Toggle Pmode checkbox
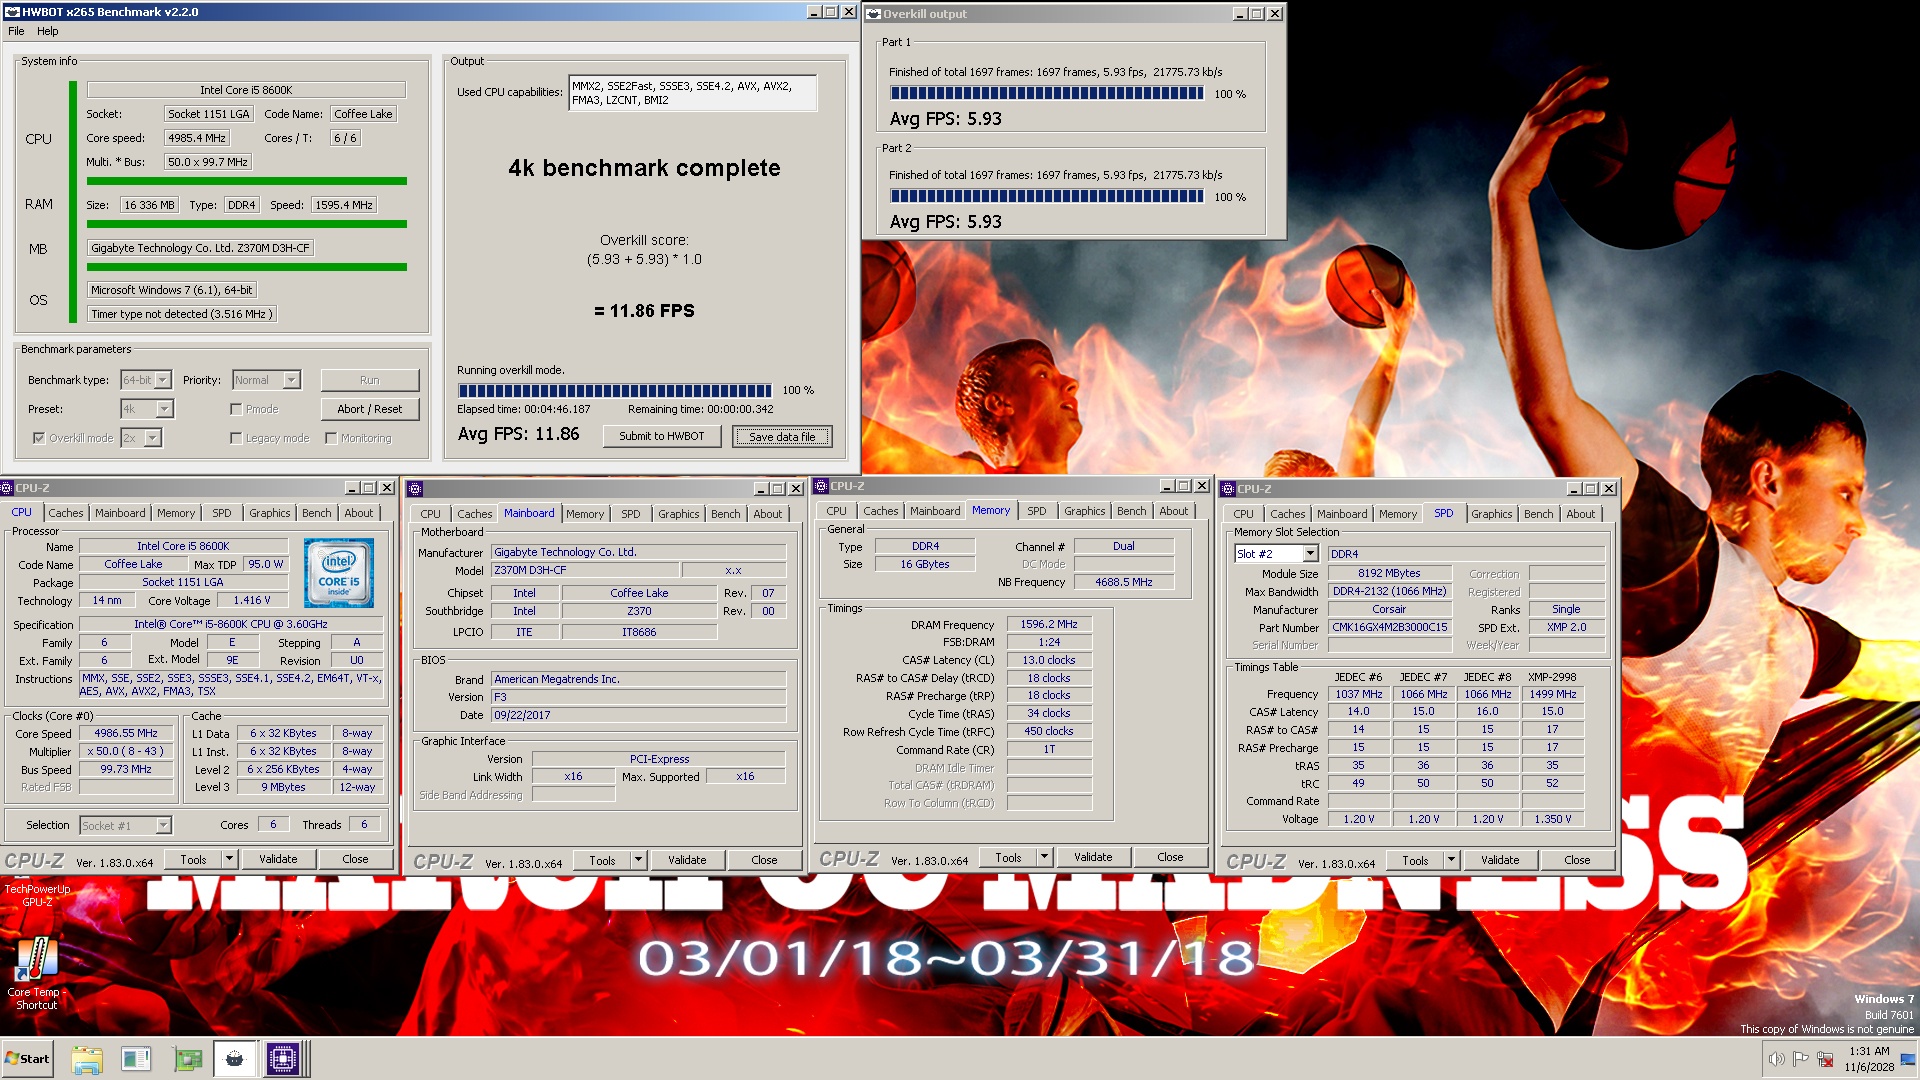The height and width of the screenshot is (1080, 1920). [236, 409]
